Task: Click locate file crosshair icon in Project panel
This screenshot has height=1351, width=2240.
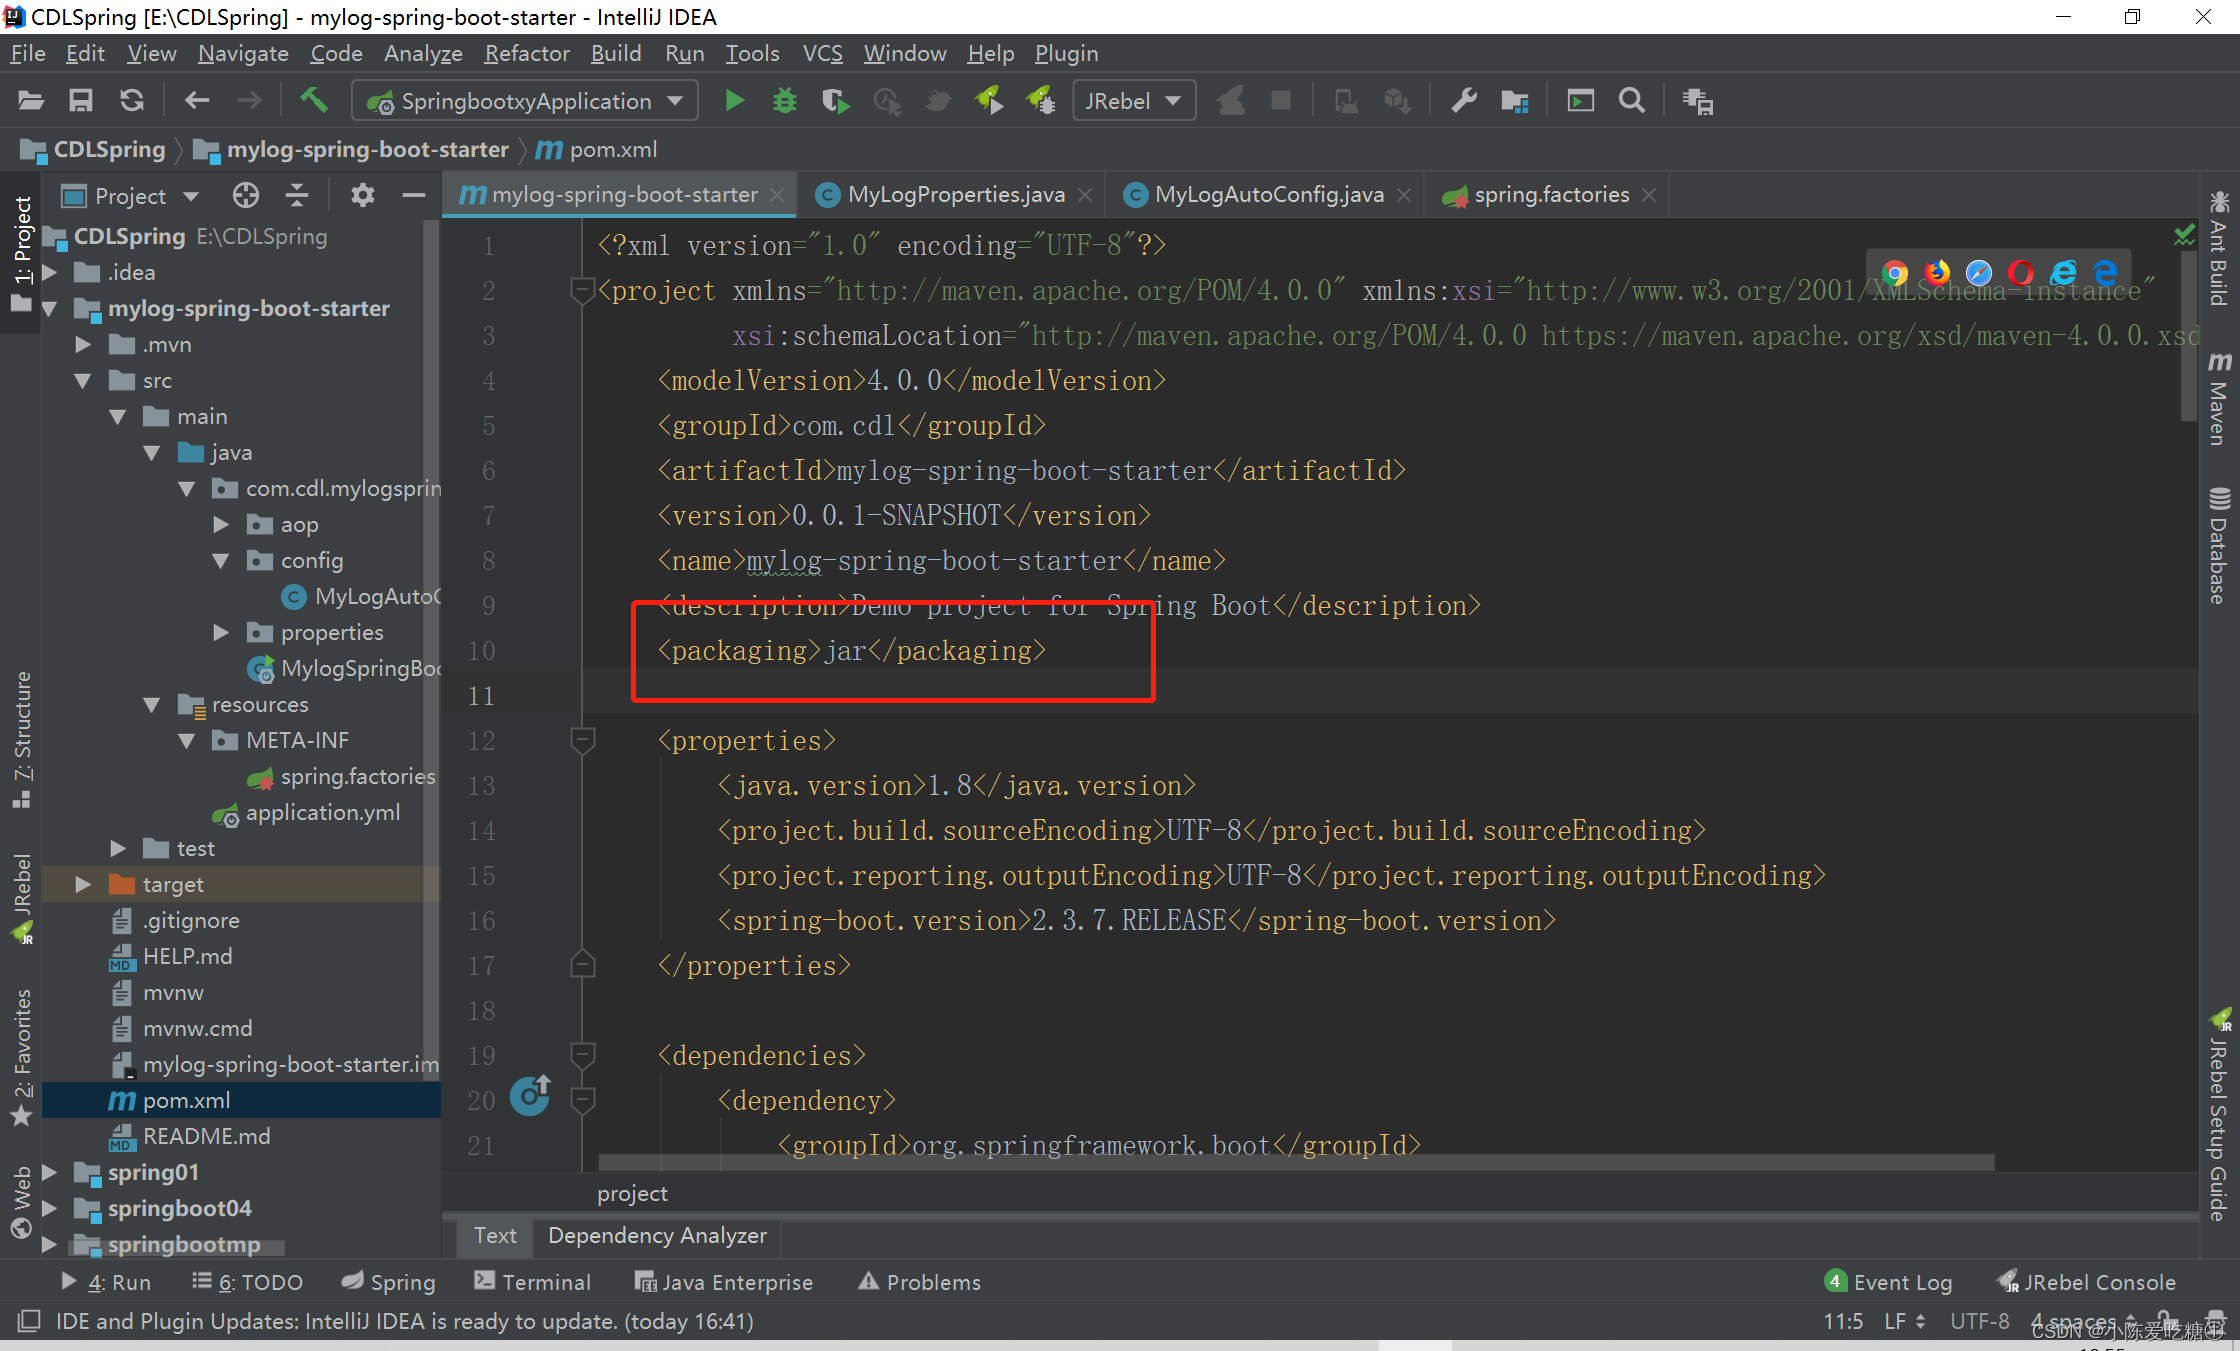Action: (245, 195)
